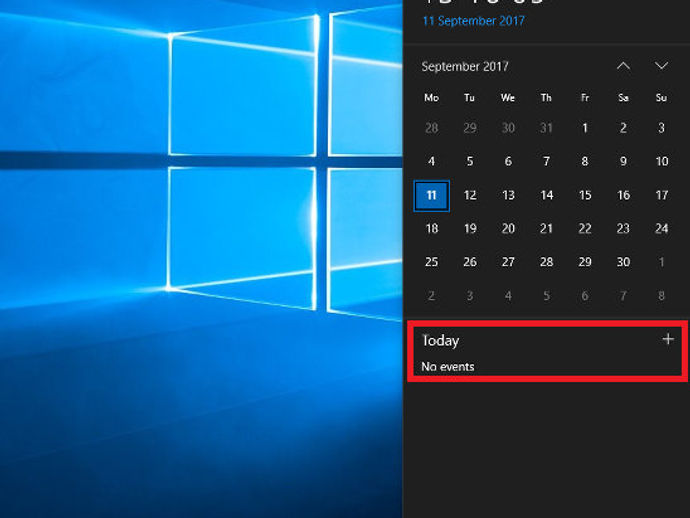Select September 23 in the calendar
Image resolution: width=690 pixels, height=518 pixels.
pyautogui.click(x=623, y=228)
